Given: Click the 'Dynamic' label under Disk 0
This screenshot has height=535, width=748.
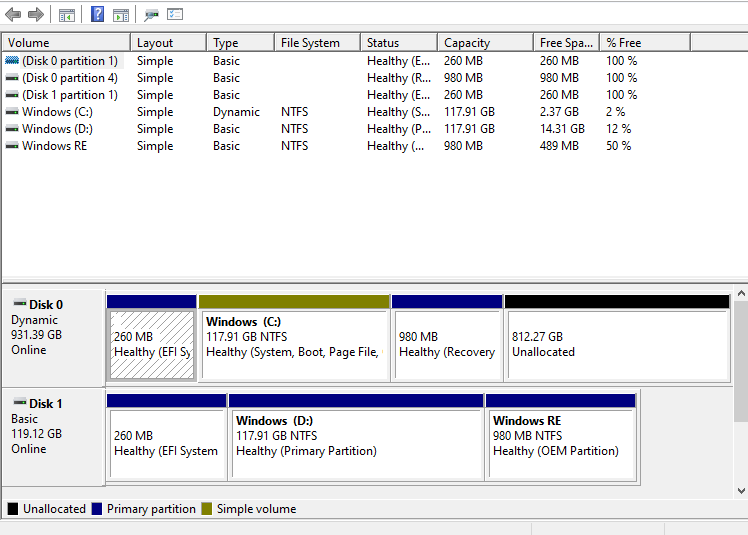Looking at the screenshot, I should [34, 320].
